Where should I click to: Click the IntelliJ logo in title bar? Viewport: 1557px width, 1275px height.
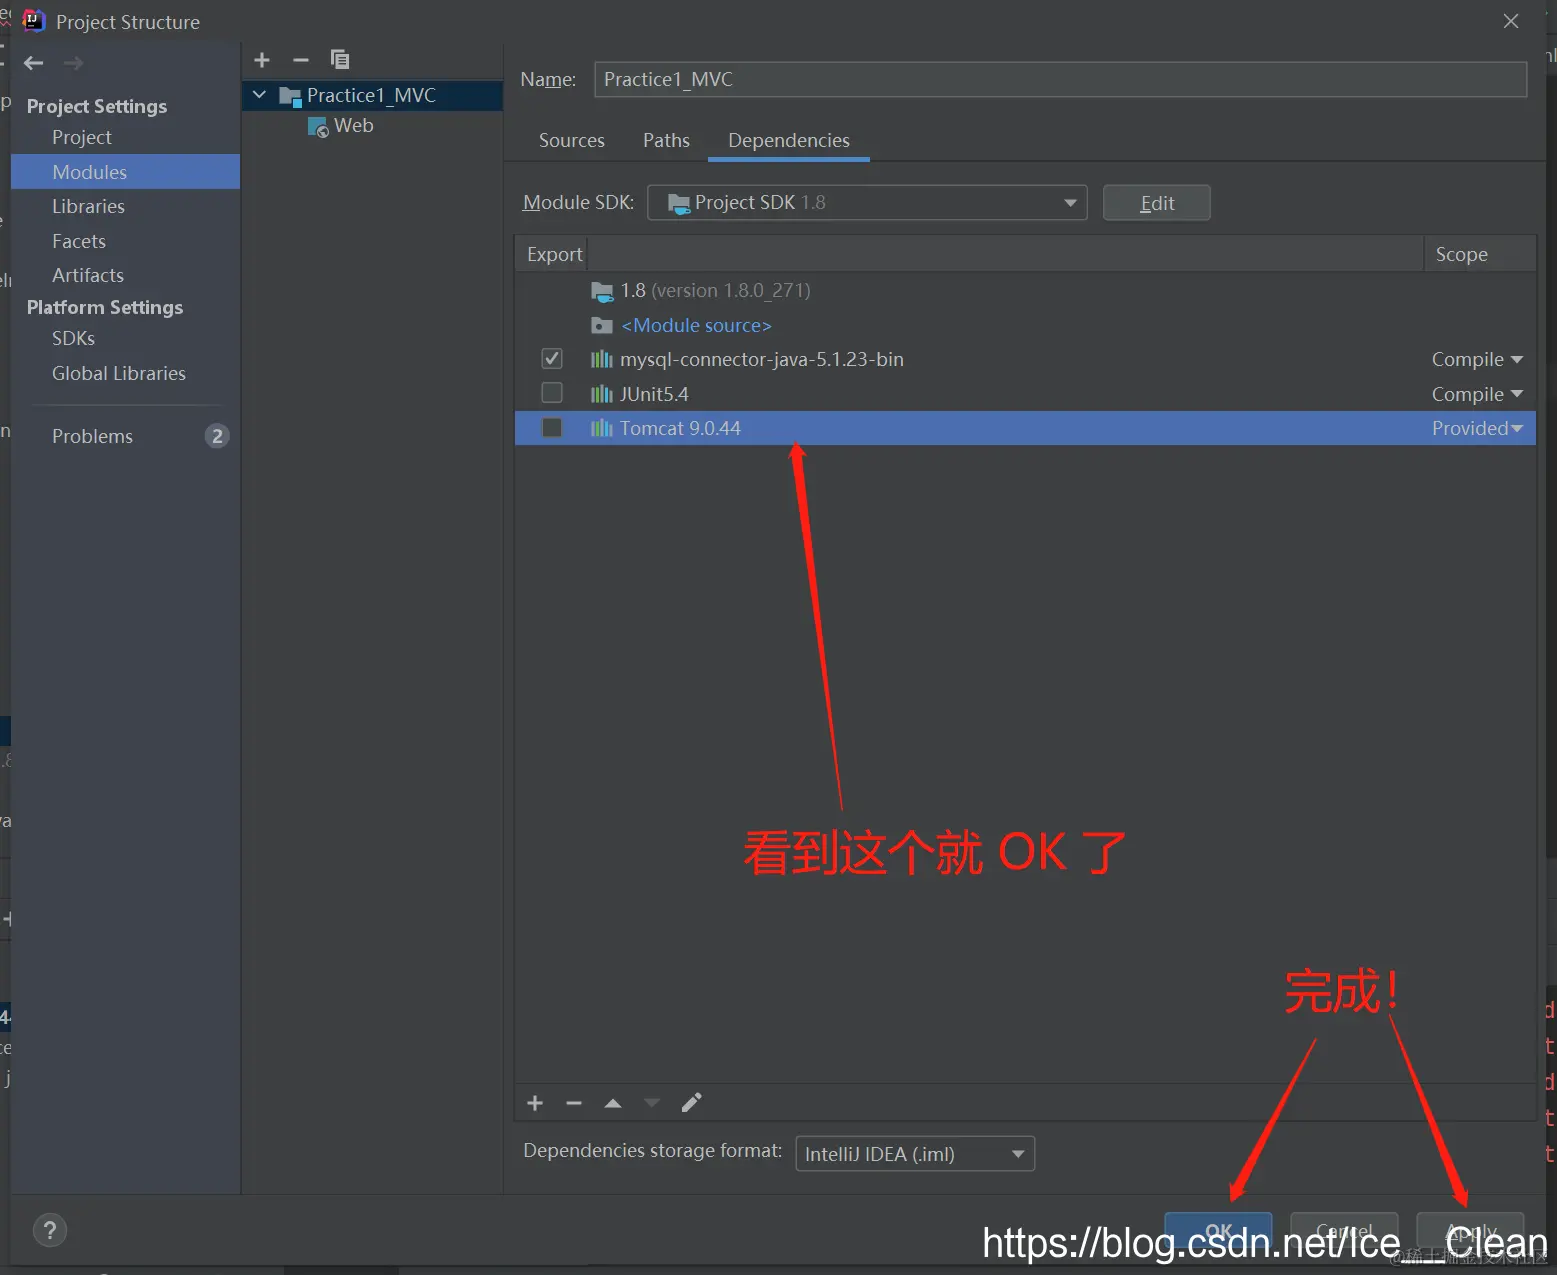34,21
